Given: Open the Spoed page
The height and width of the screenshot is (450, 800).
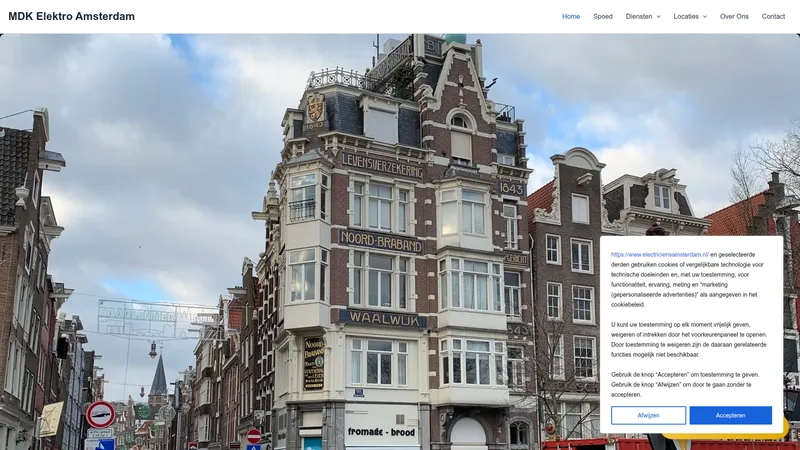Looking at the screenshot, I should pos(603,16).
